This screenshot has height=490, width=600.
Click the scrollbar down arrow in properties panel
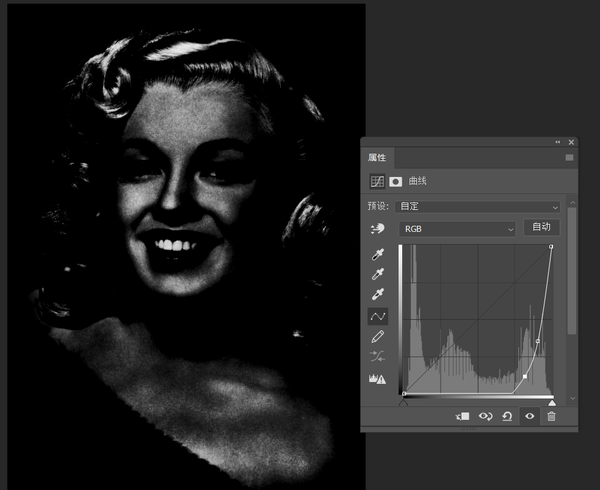[572, 398]
